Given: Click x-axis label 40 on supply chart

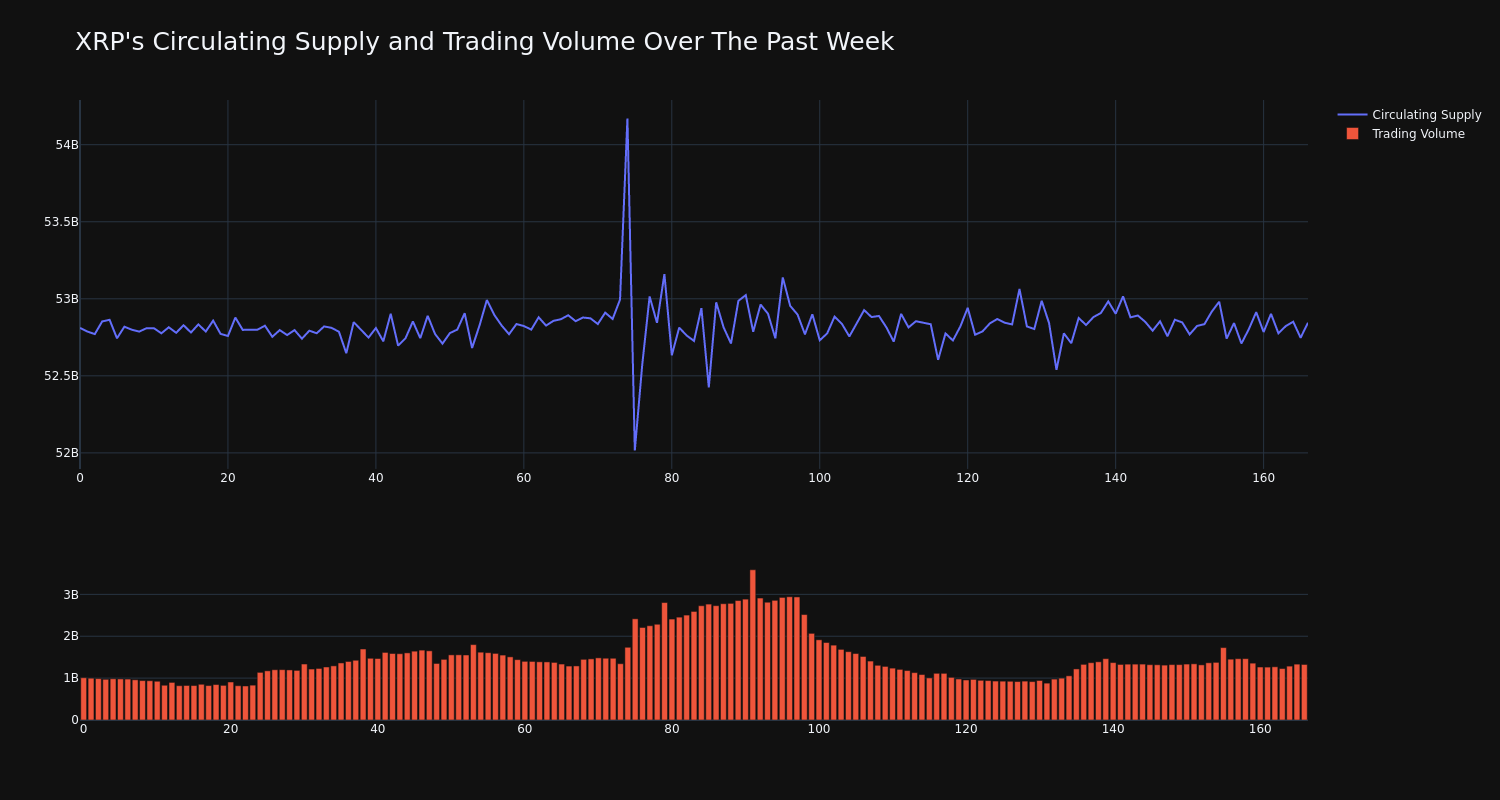Looking at the screenshot, I should tap(375, 478).
